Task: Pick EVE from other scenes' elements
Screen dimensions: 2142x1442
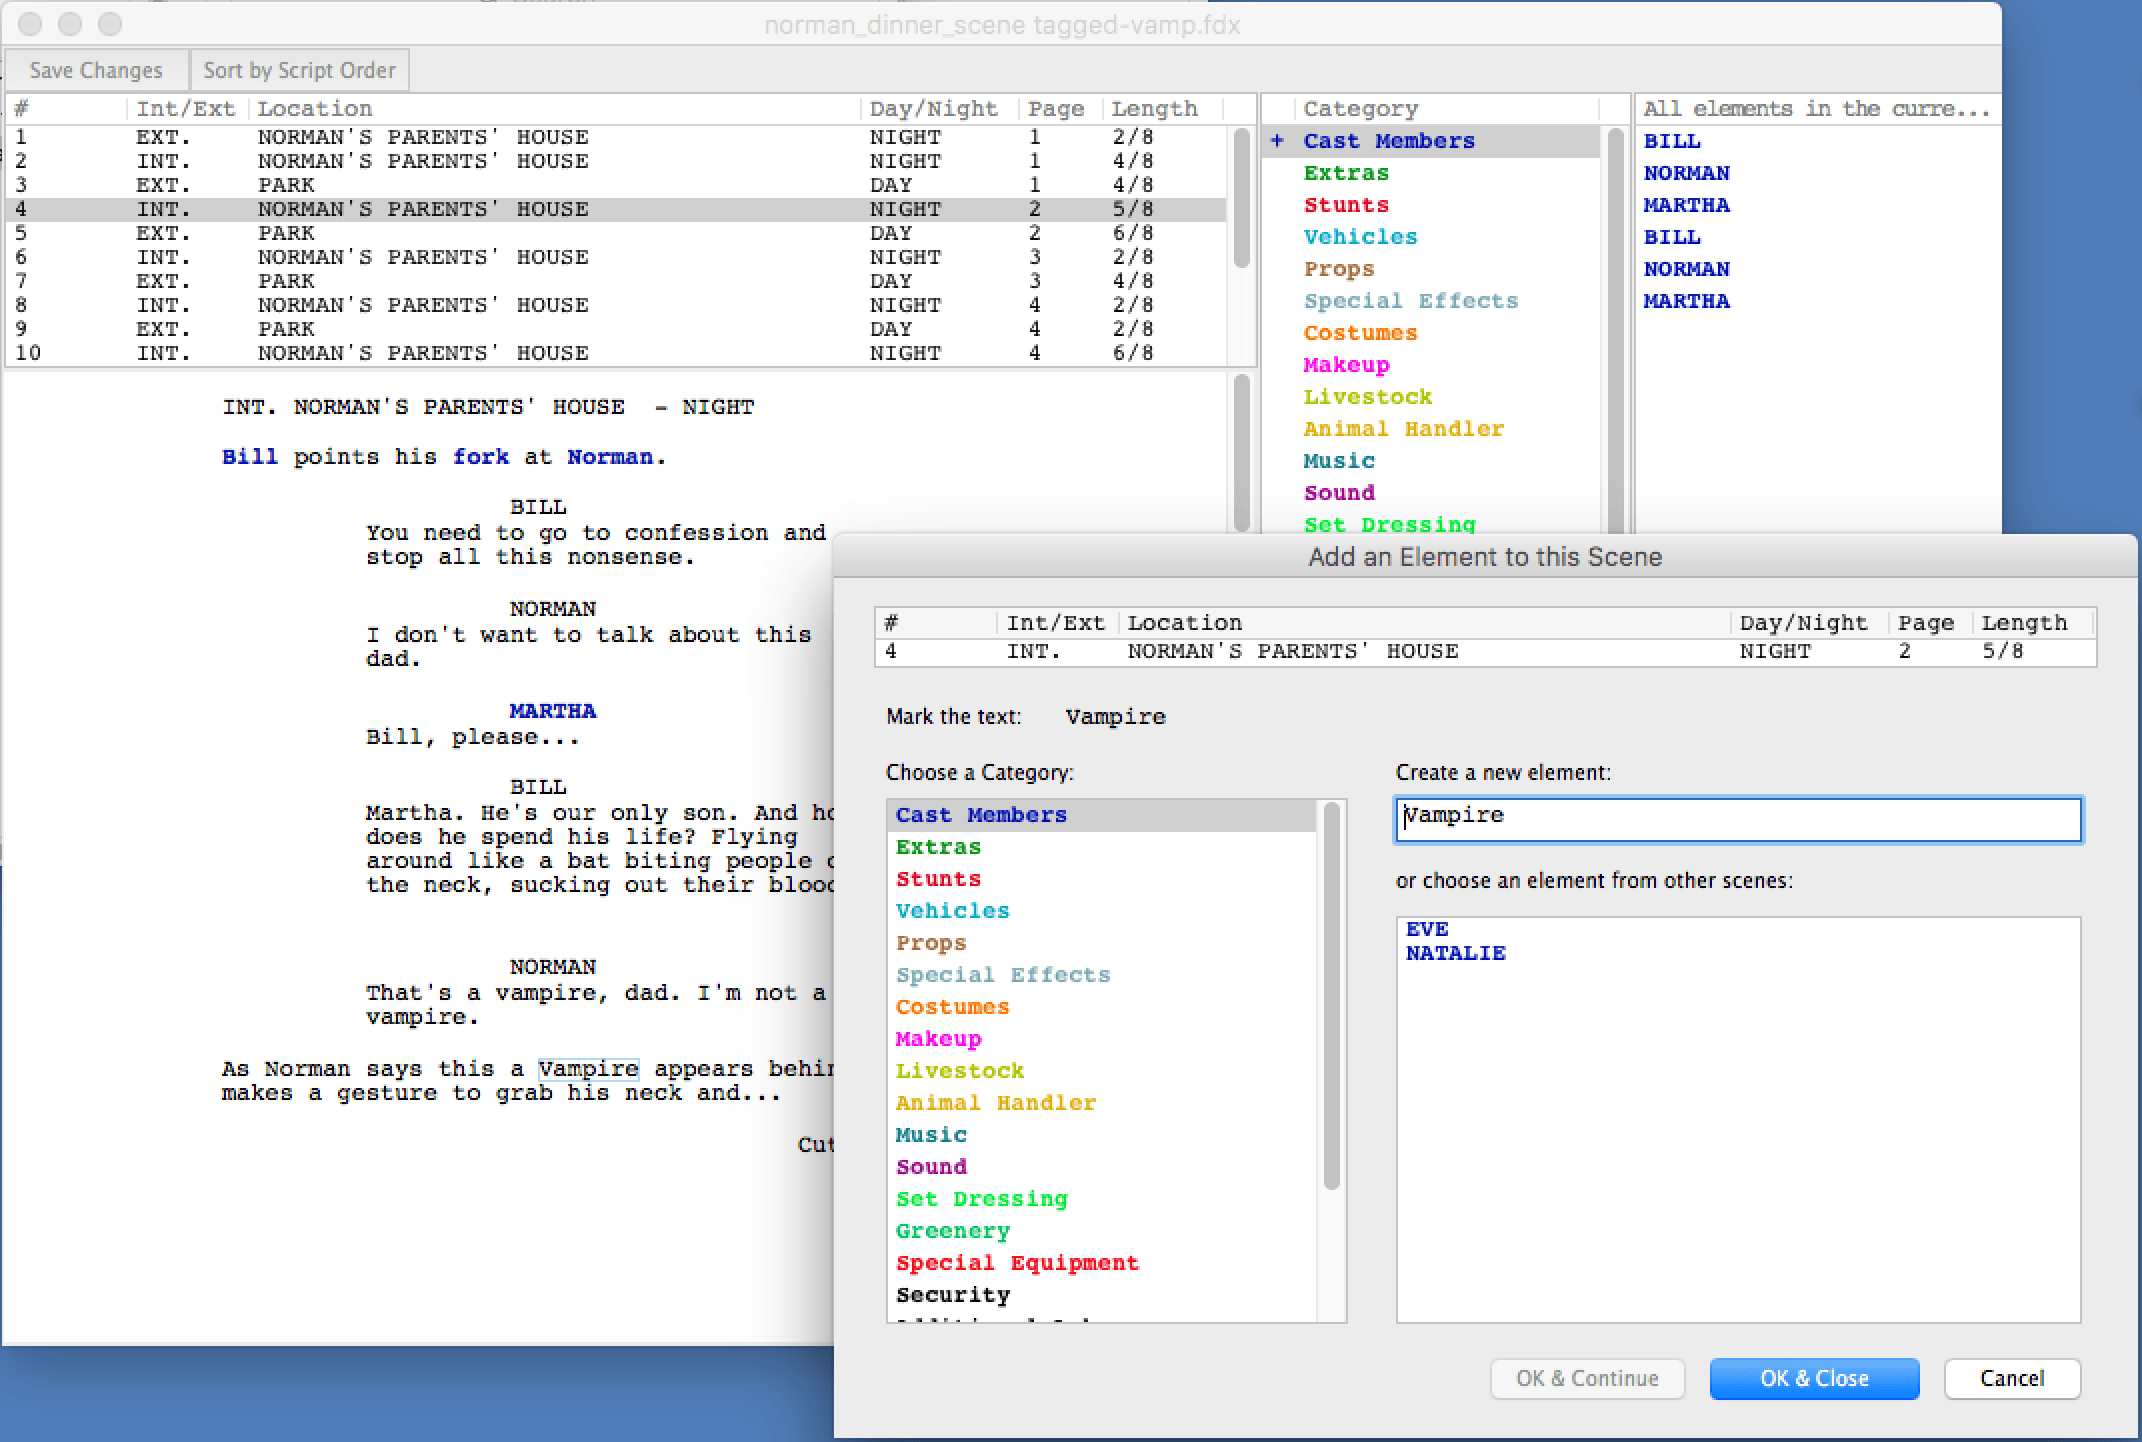Action: pos(1426,929)
